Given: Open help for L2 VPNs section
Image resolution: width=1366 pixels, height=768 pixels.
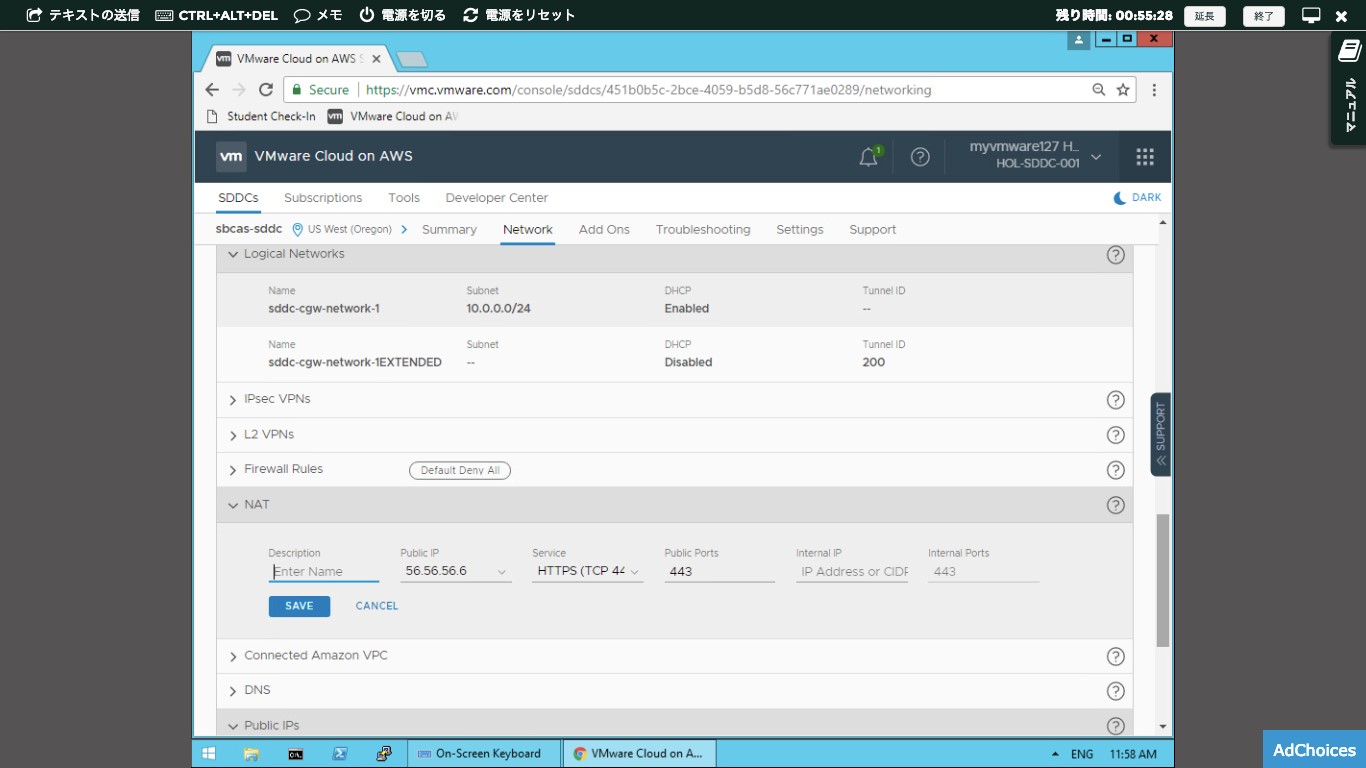Looking at the screenshot, I should [1116, 435].
